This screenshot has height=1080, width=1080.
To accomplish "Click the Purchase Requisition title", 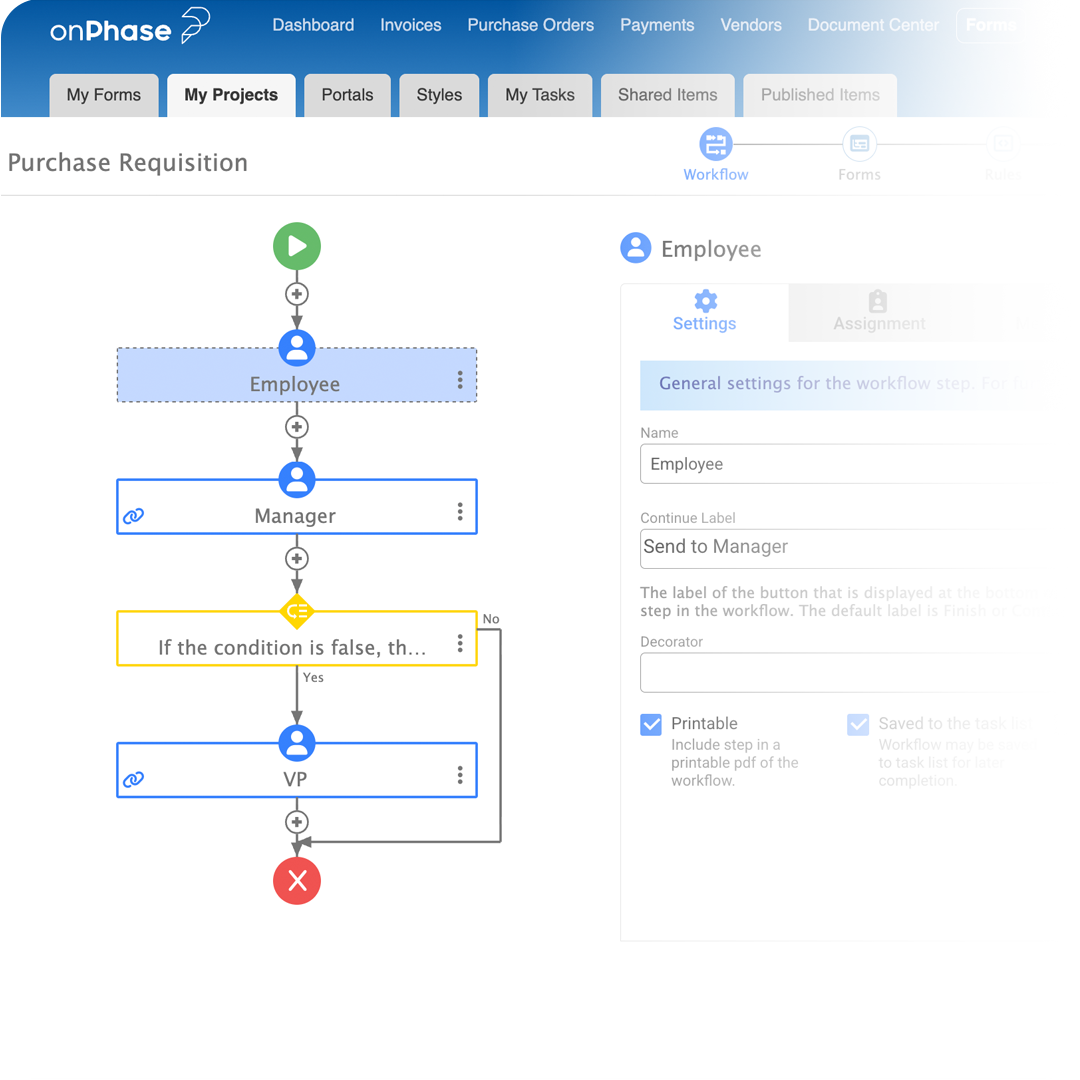I will pos(127,163).
